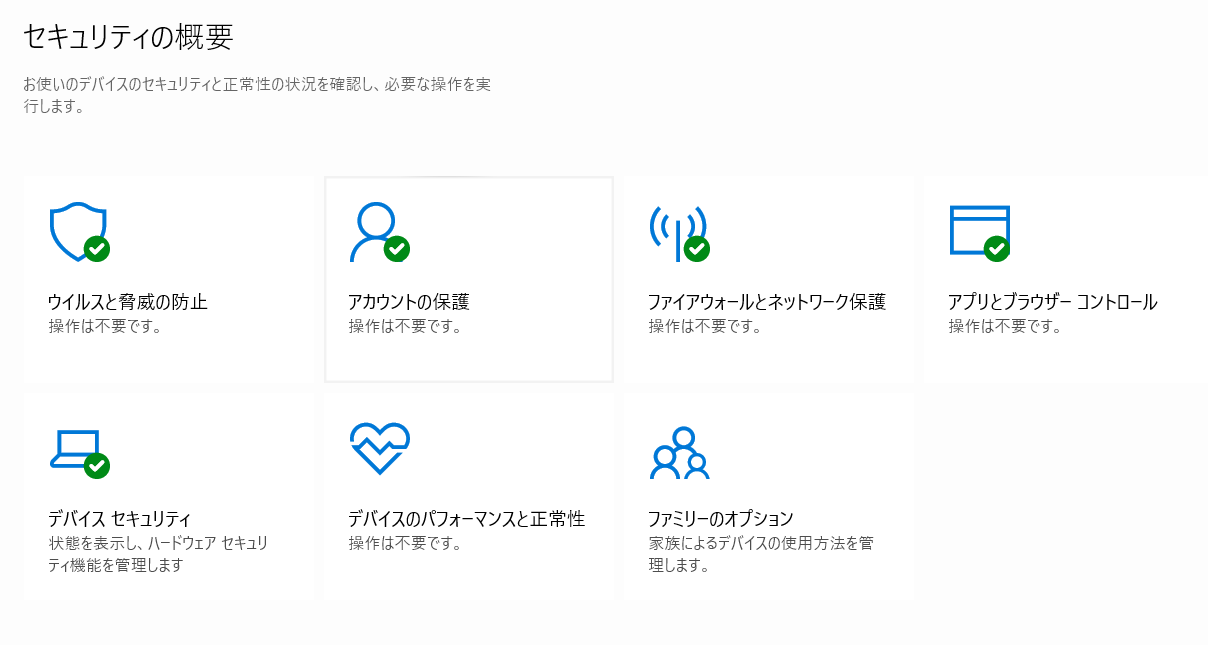Viewport: 1208px width, 645px height.
Task: Open アカウントの保護 section
Action: click(x=408, y=302)
